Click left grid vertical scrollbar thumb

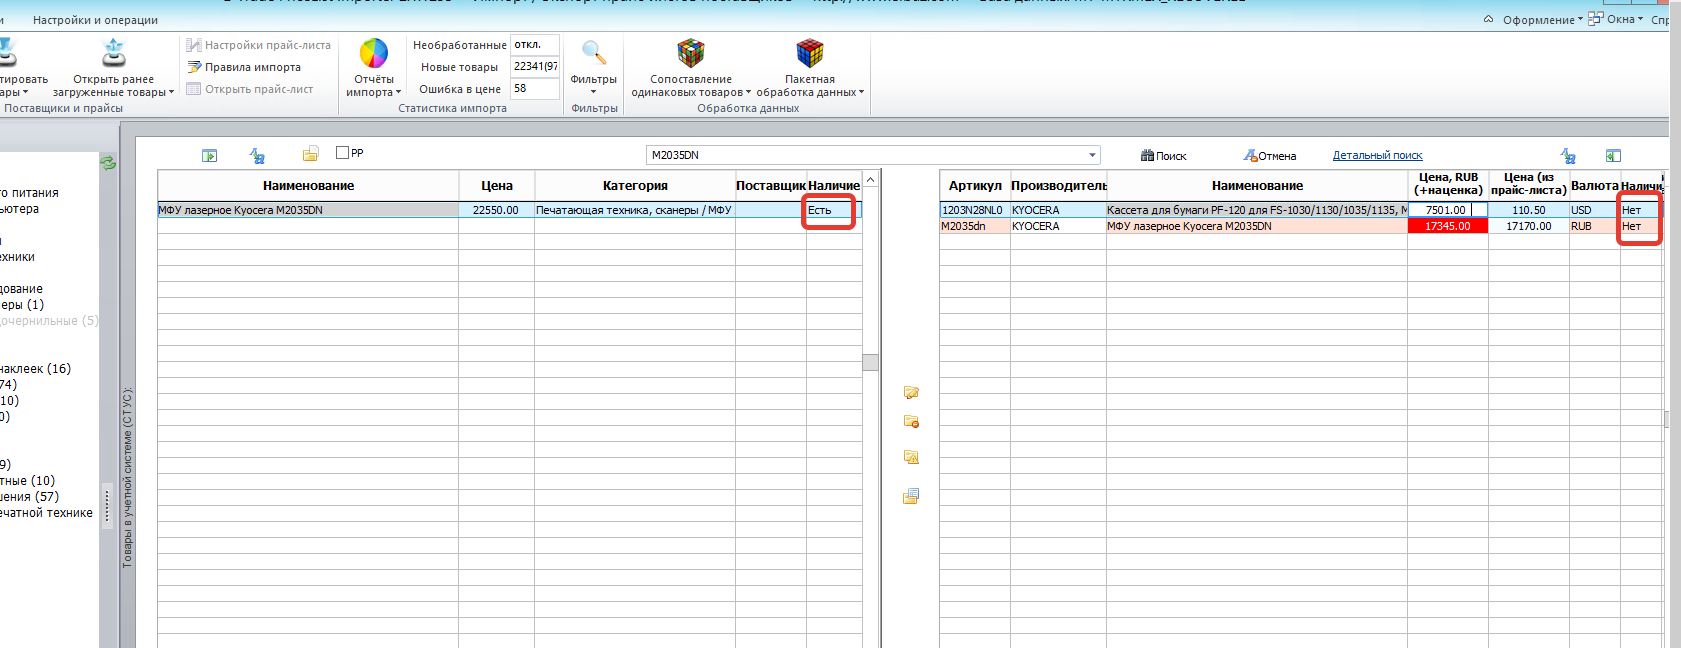coord(870,362)
